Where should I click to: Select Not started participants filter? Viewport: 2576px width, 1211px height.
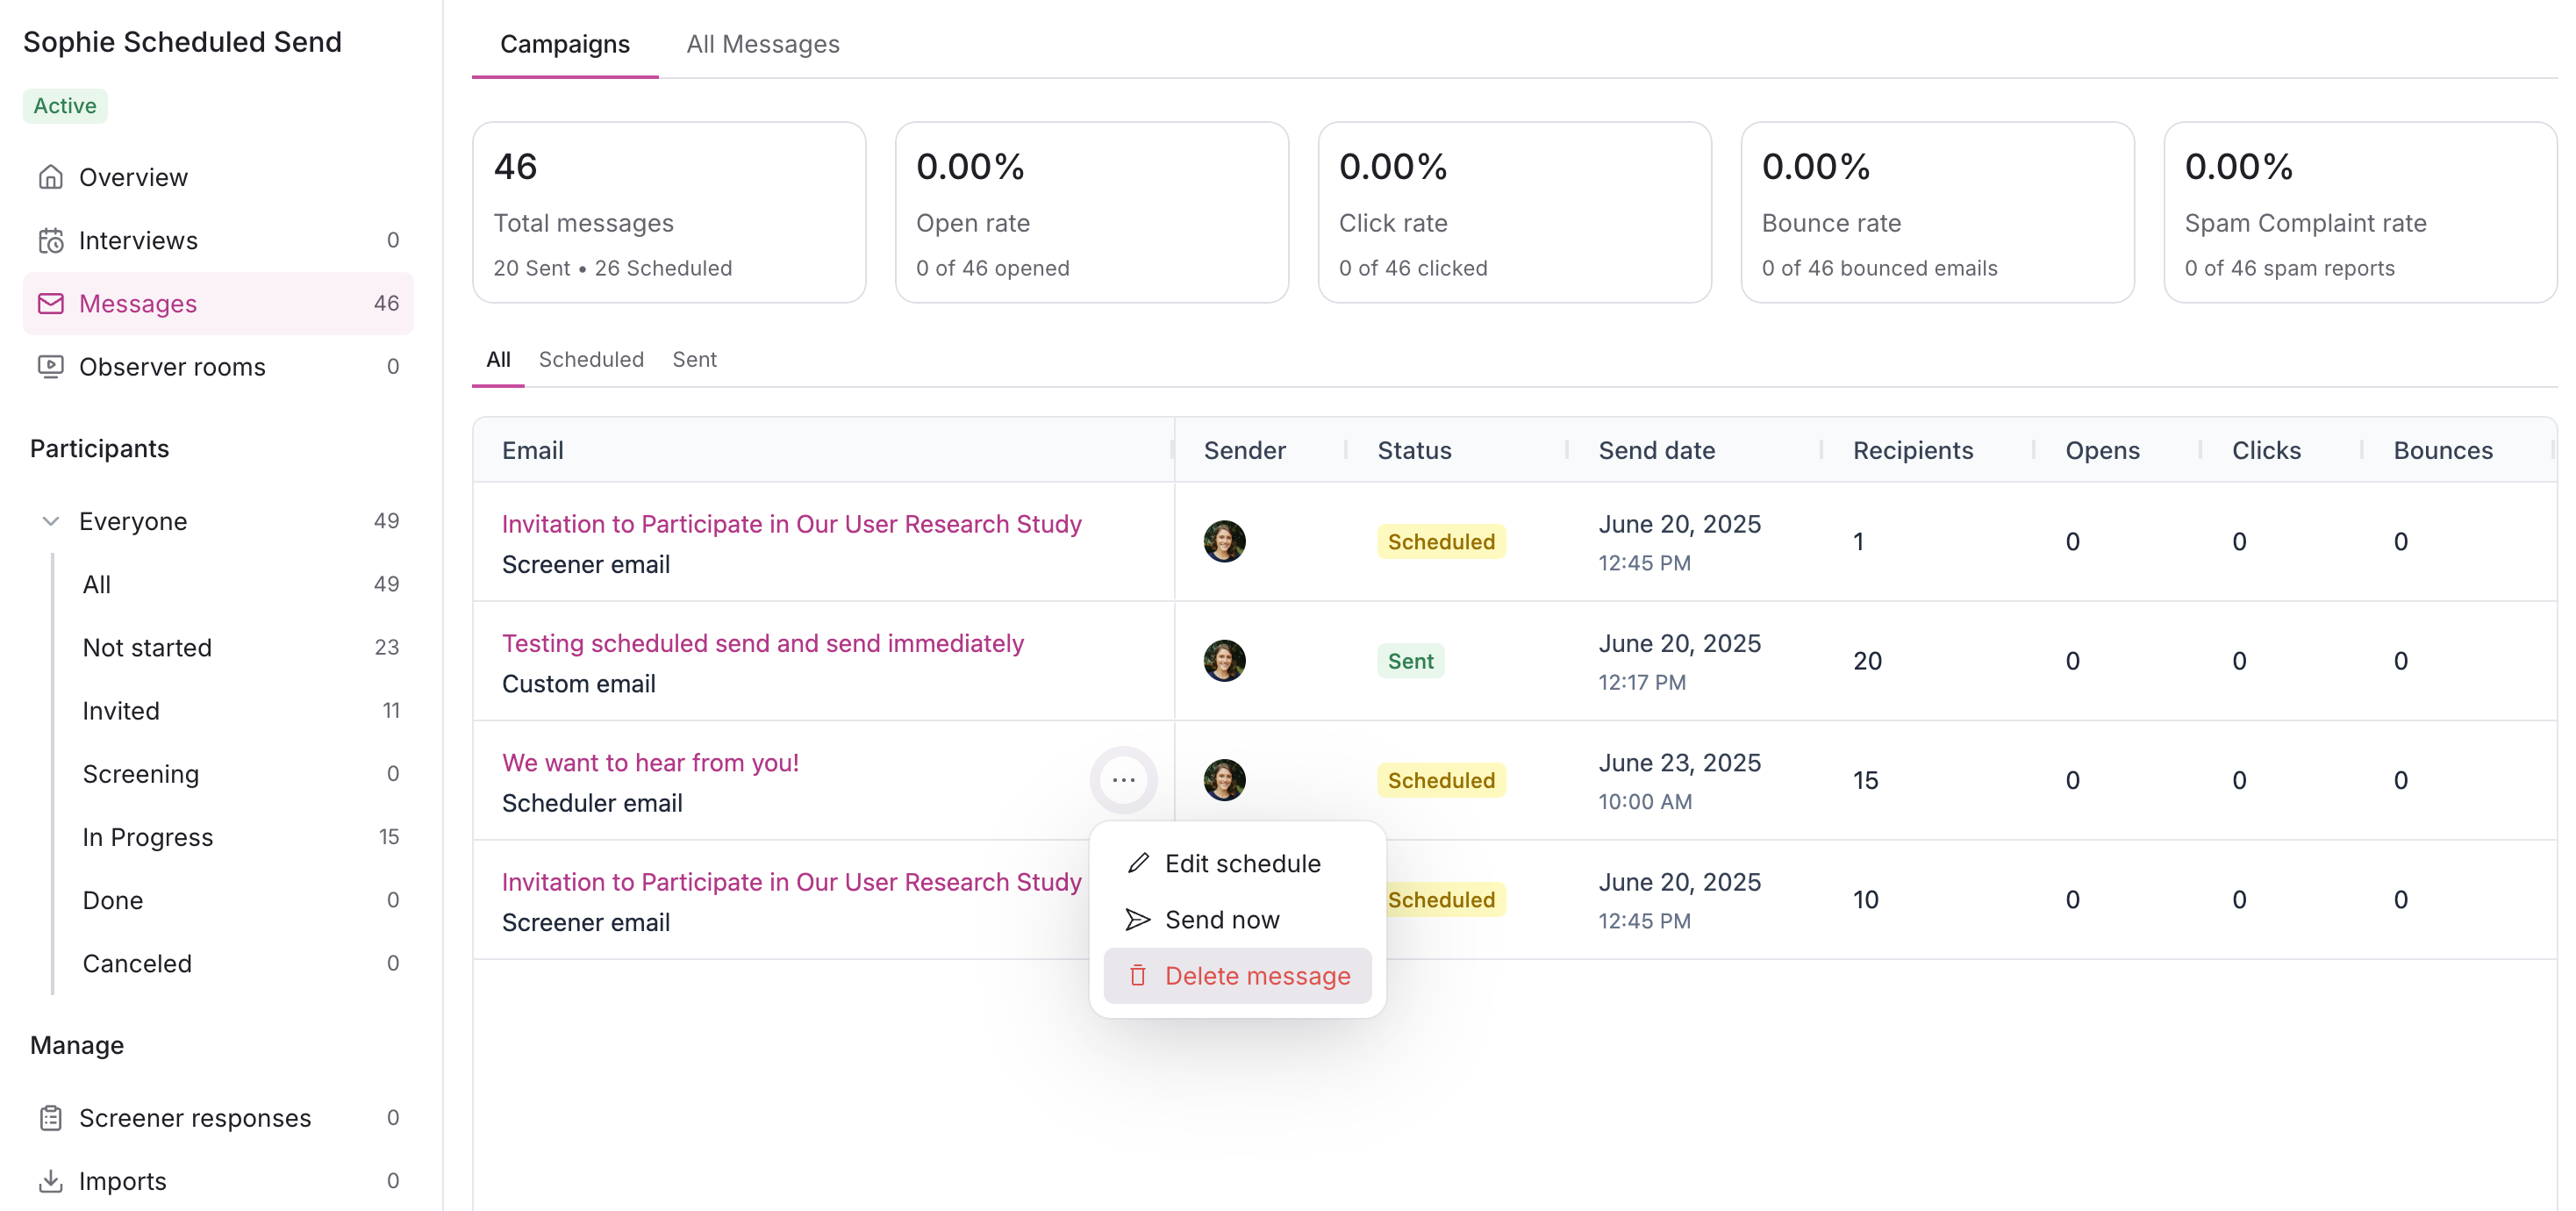147,647
